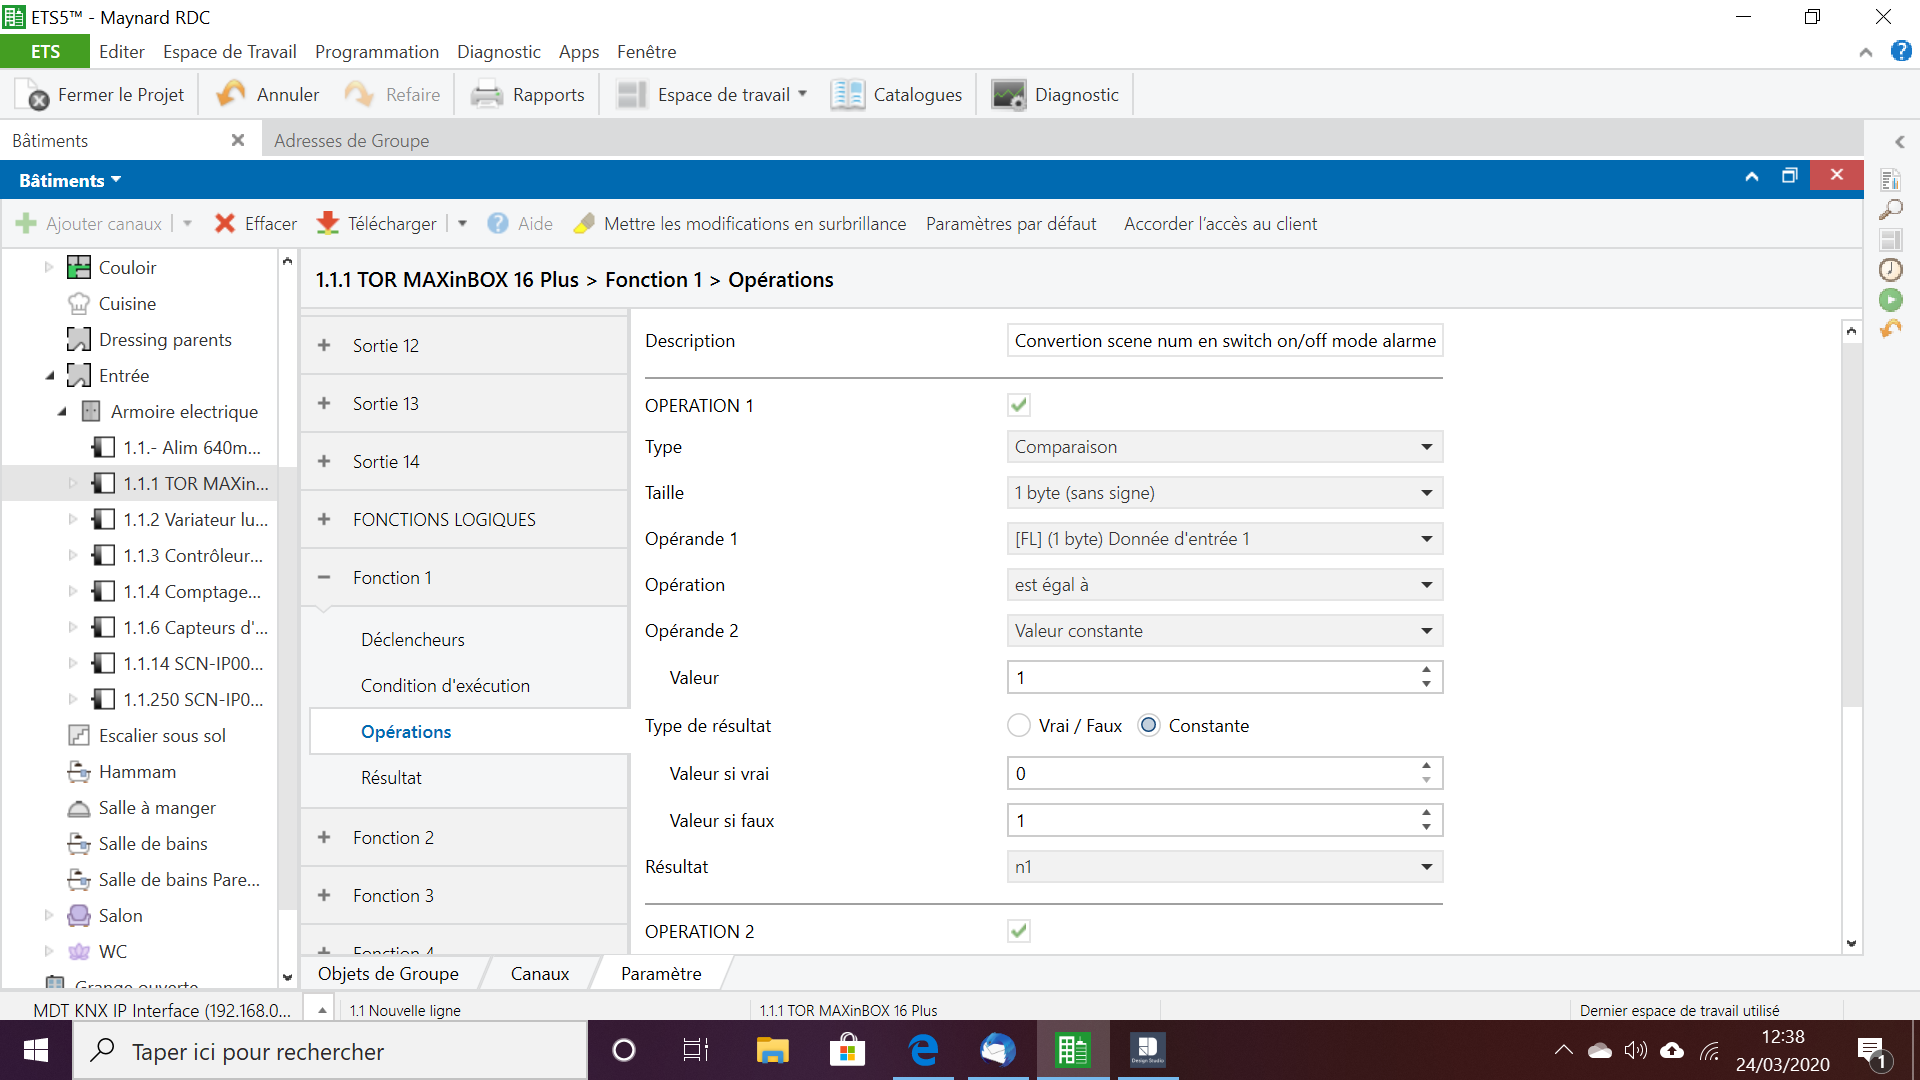The width and height of the screenshot is (1920, 1080).
Task: Open Microsoft Store from taskbar
Action: tap(848, 1051)
